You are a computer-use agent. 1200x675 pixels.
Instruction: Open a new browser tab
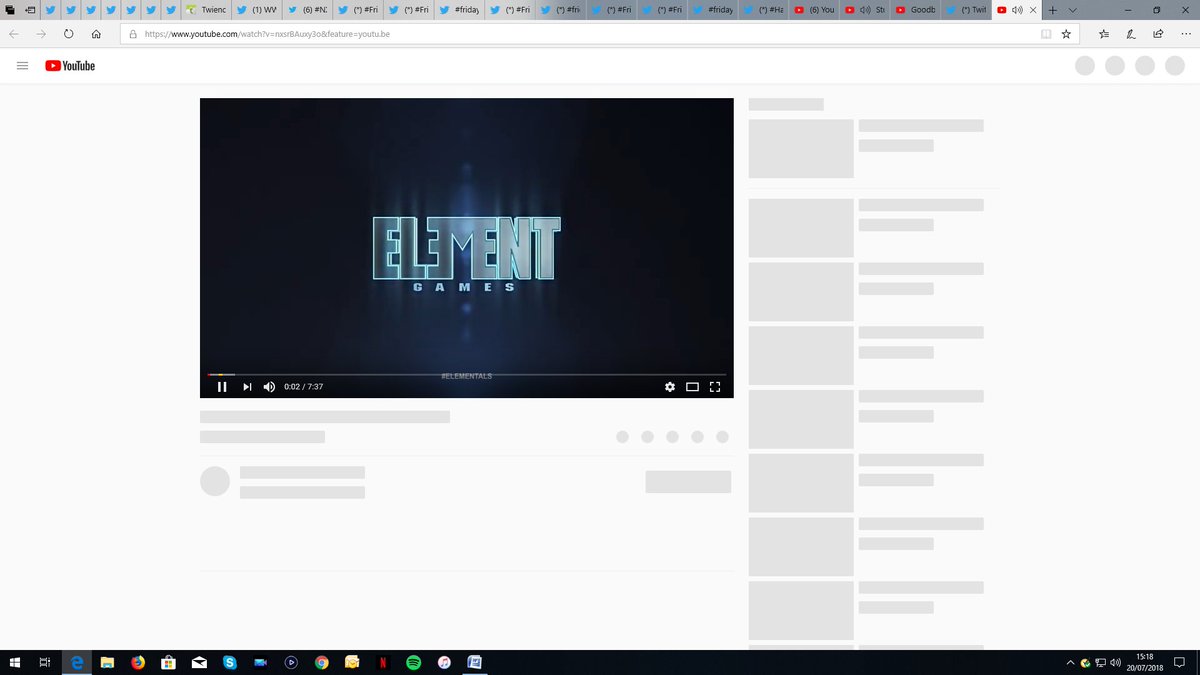pyautogui.click(x=1053, y=9)
